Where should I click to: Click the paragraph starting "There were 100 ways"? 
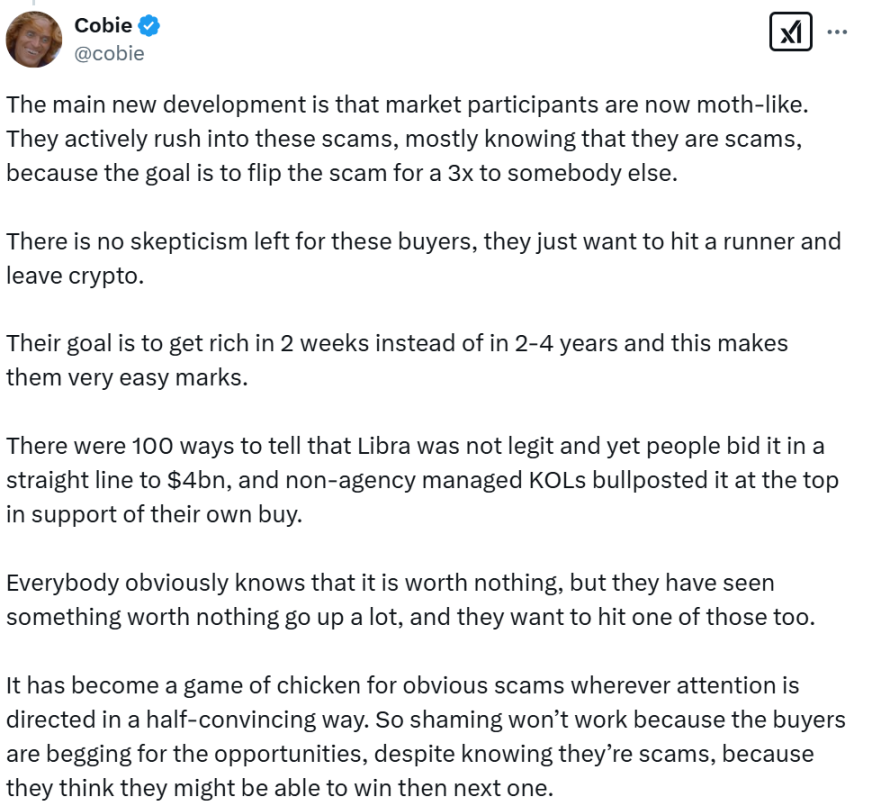(420, 479)
